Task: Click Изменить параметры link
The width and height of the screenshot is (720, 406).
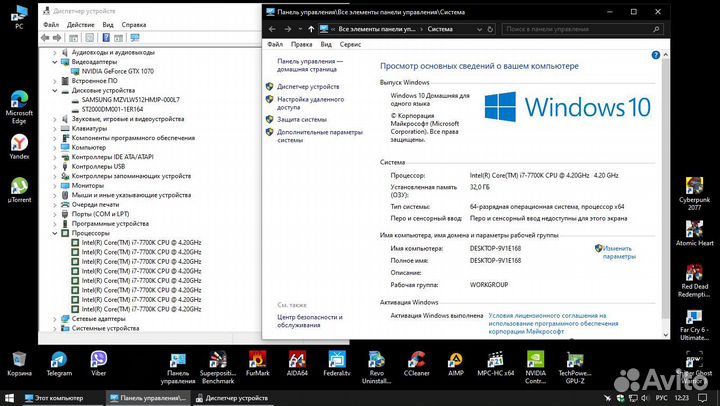Action: click(619, 252)
